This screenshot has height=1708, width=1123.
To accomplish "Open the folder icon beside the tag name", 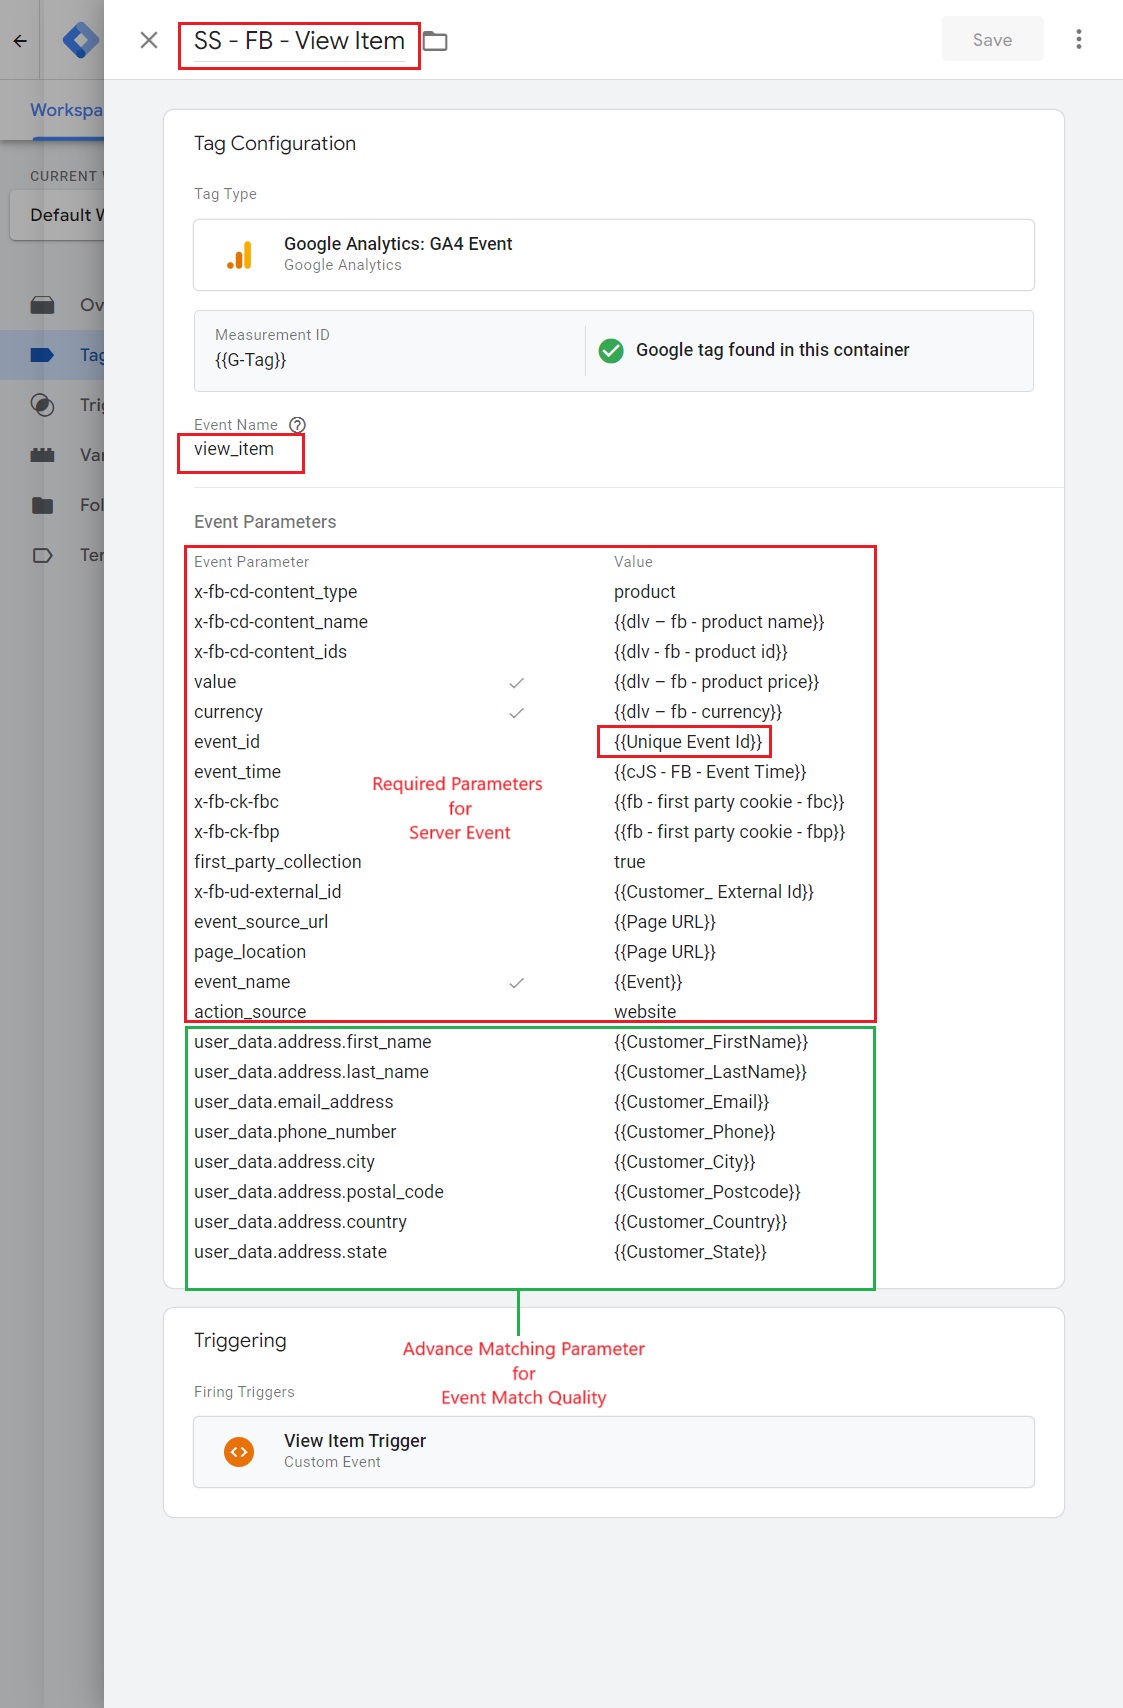I will (x=435, y=41).
